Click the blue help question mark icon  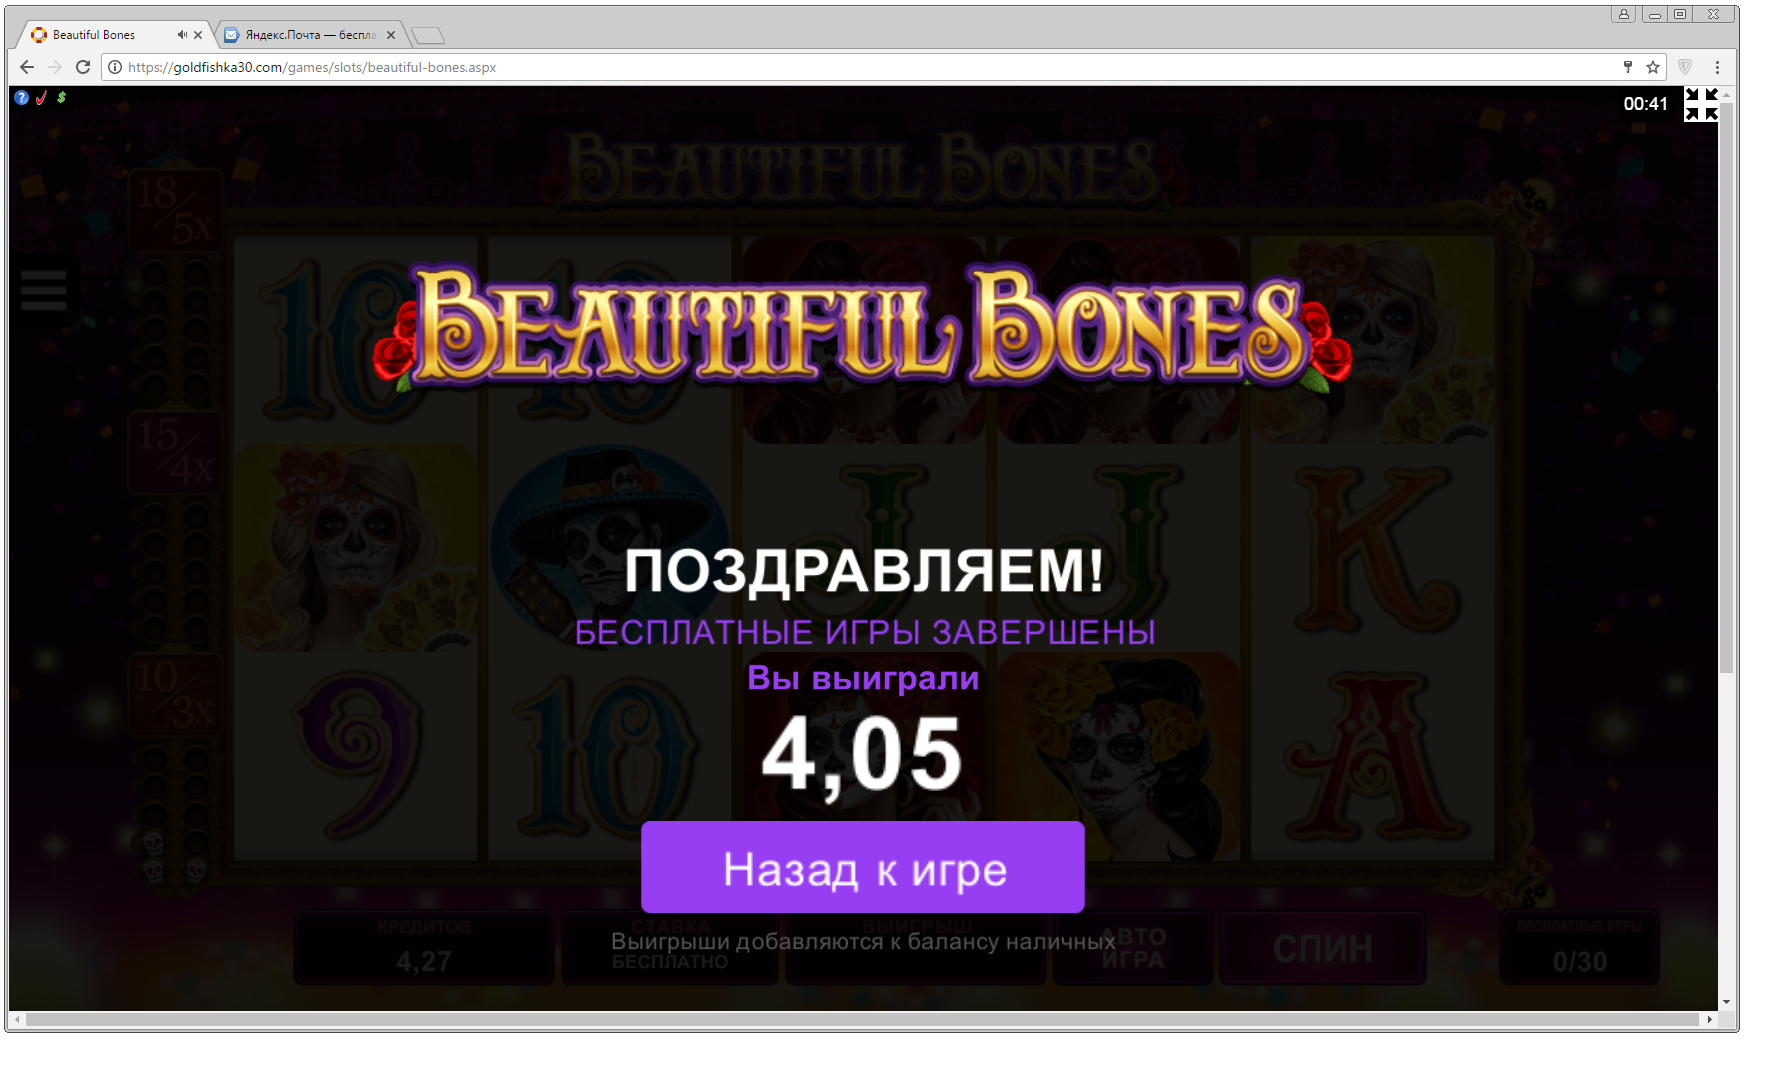coord(21,97)
